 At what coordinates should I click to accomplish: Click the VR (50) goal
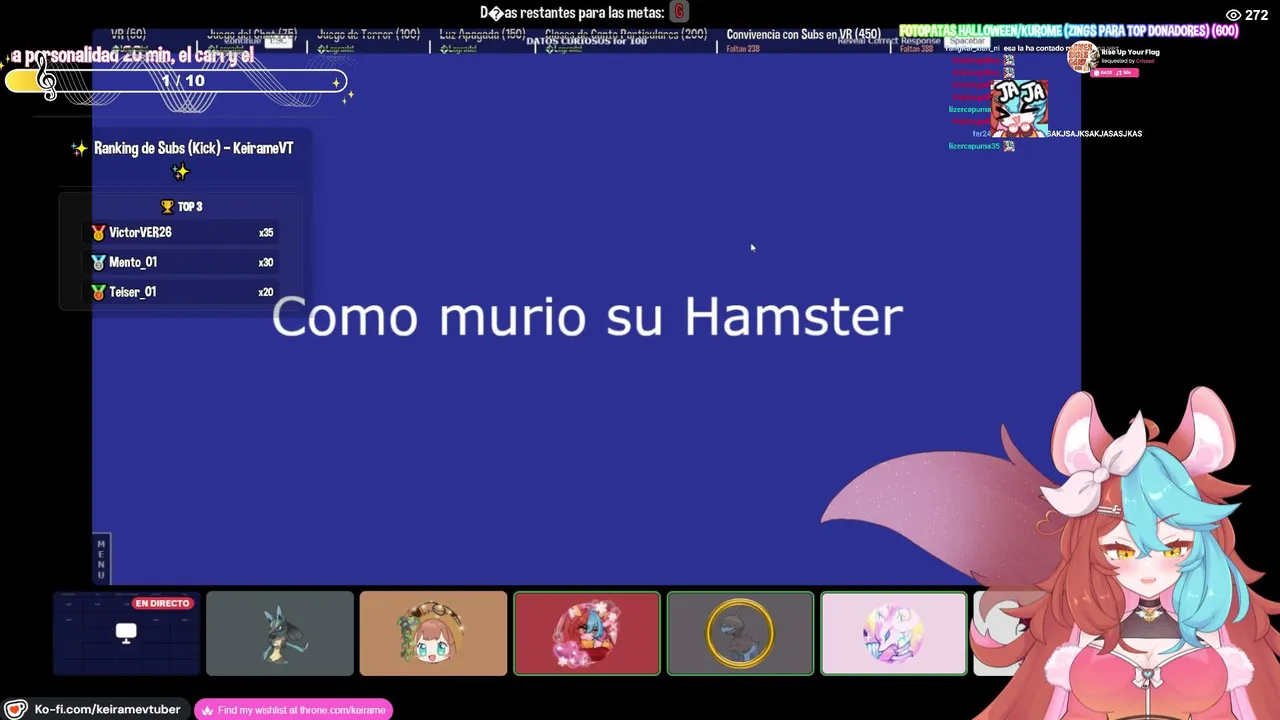coord(128,35)
